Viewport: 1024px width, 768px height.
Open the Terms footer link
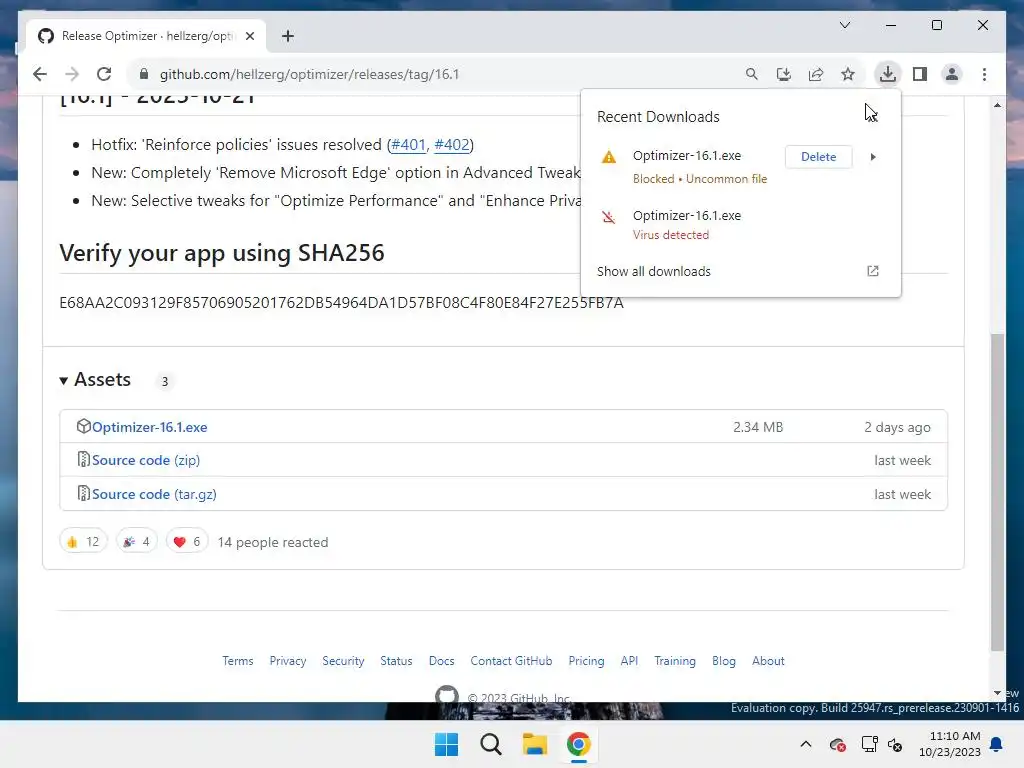tap(238, 661)
